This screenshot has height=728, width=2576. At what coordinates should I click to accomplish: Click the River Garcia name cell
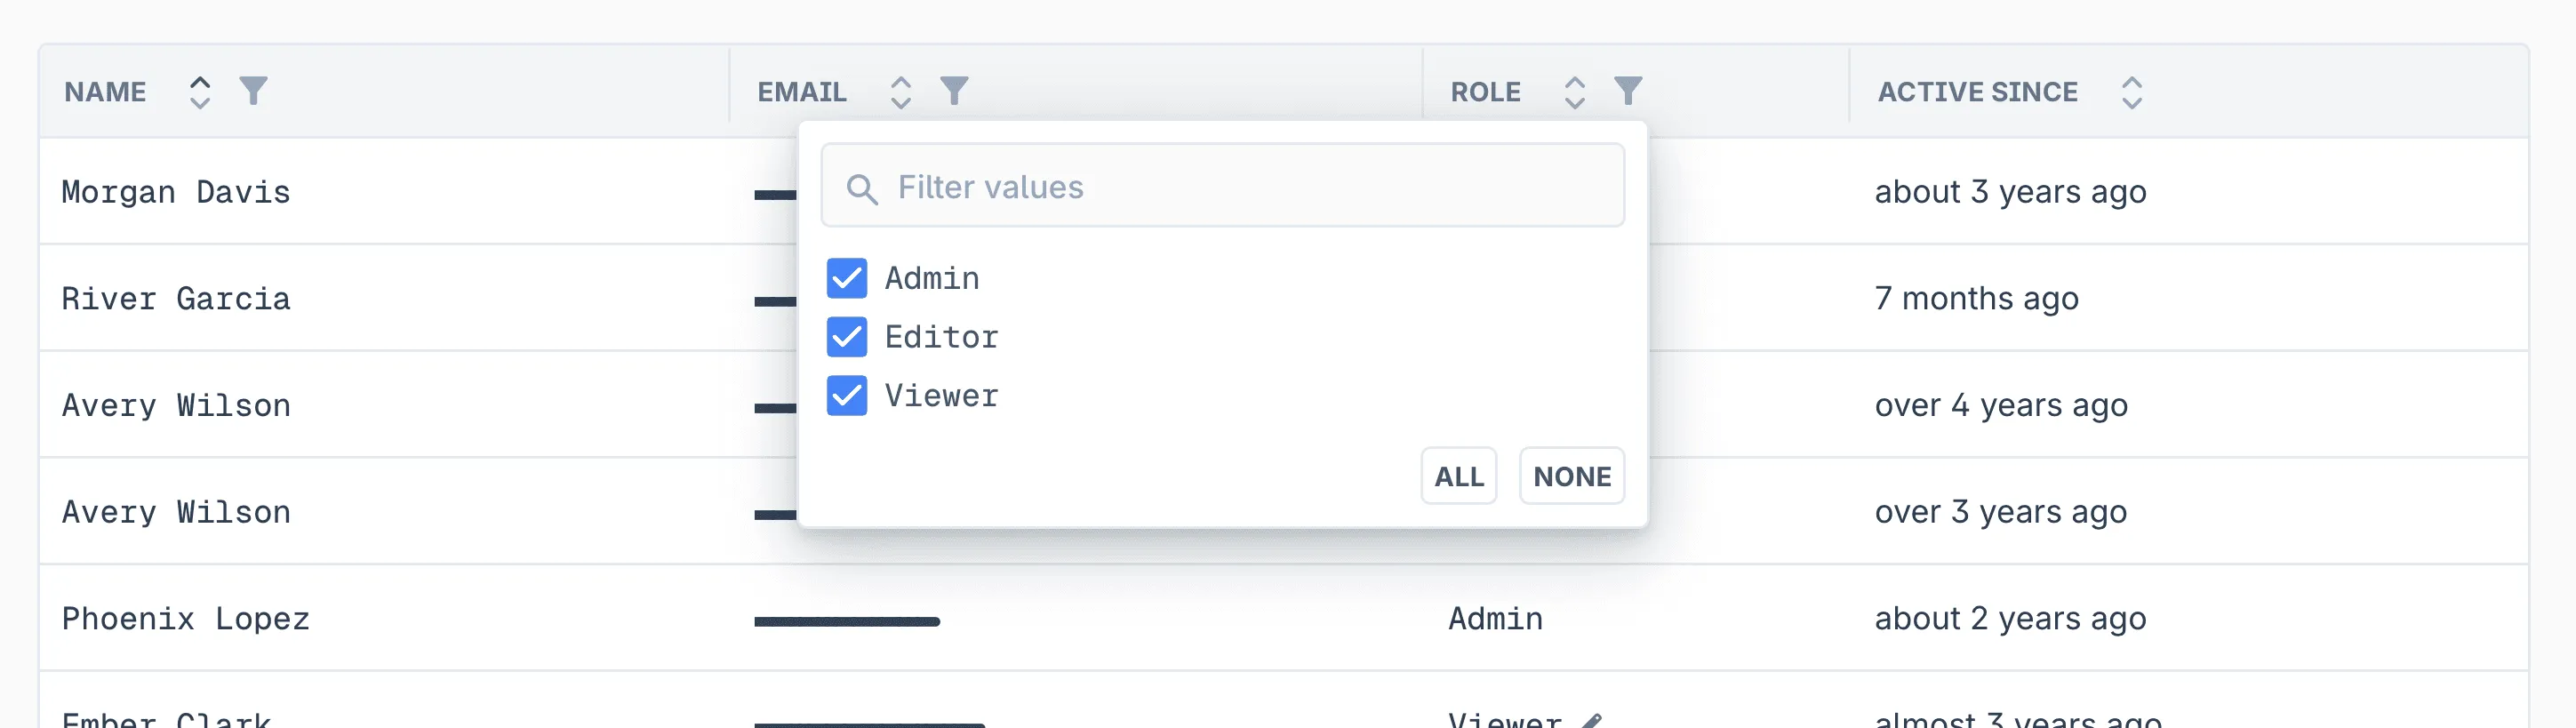click(x=176, y=299)
